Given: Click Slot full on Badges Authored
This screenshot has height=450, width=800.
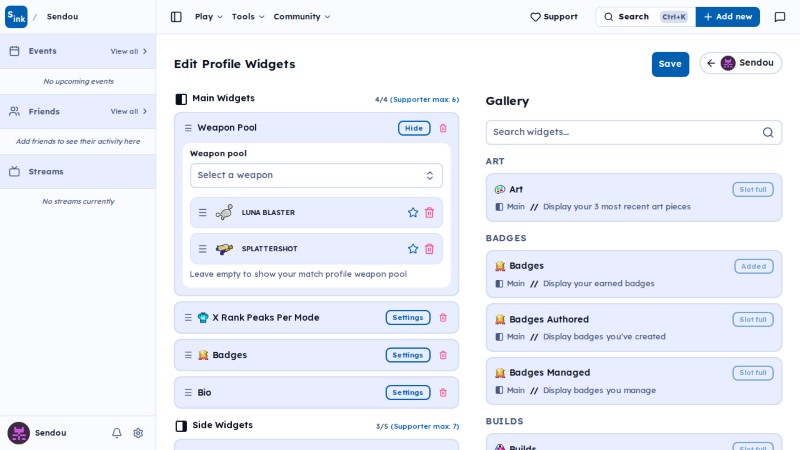Looking at the screenshot, I should pos(753,320).
